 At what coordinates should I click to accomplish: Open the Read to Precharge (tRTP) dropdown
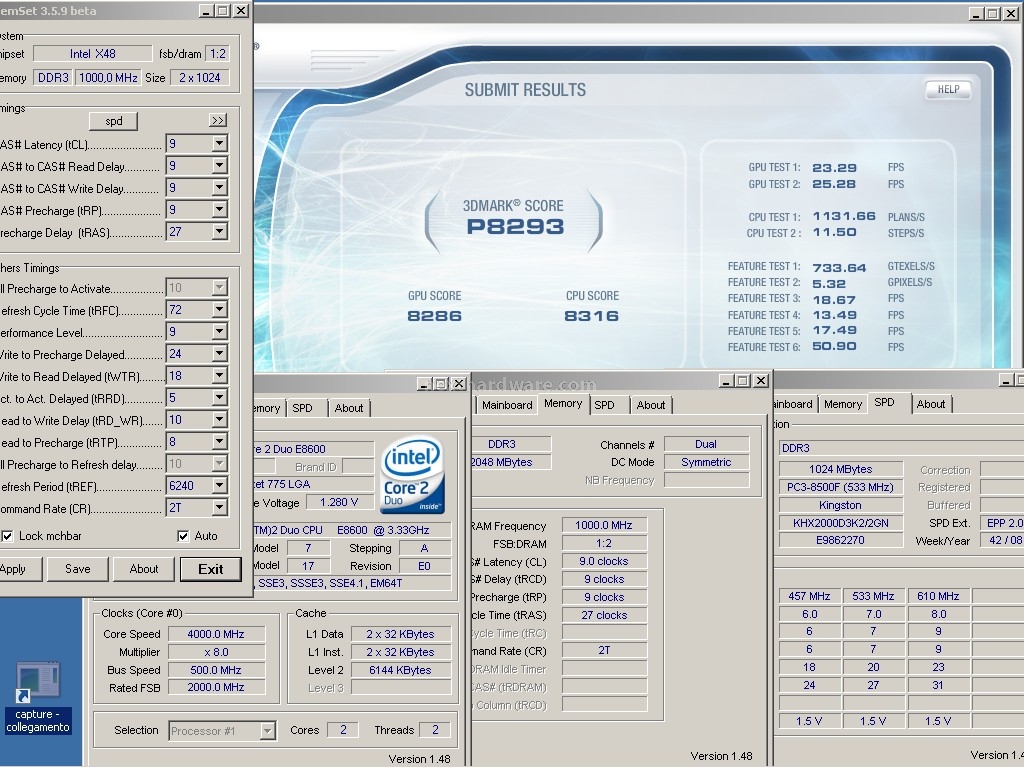click(x=219, y=441)
